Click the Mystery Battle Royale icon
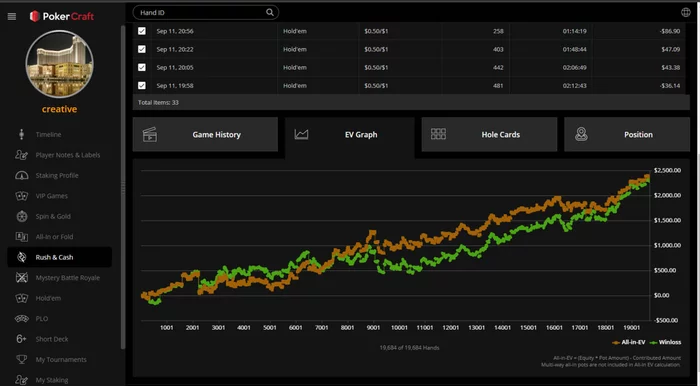This screenshot has width=700, height=386. click(21, 278)
